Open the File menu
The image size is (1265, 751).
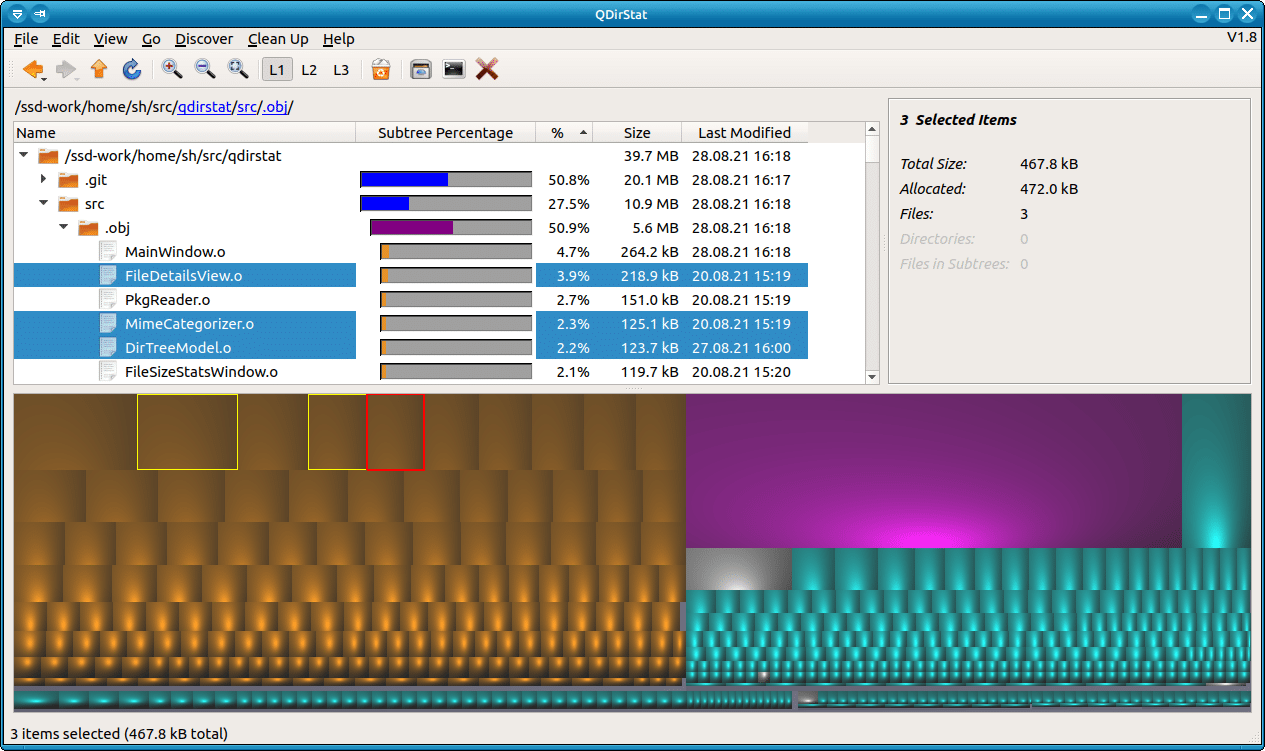pyautogui.click(x=26, y=39)
